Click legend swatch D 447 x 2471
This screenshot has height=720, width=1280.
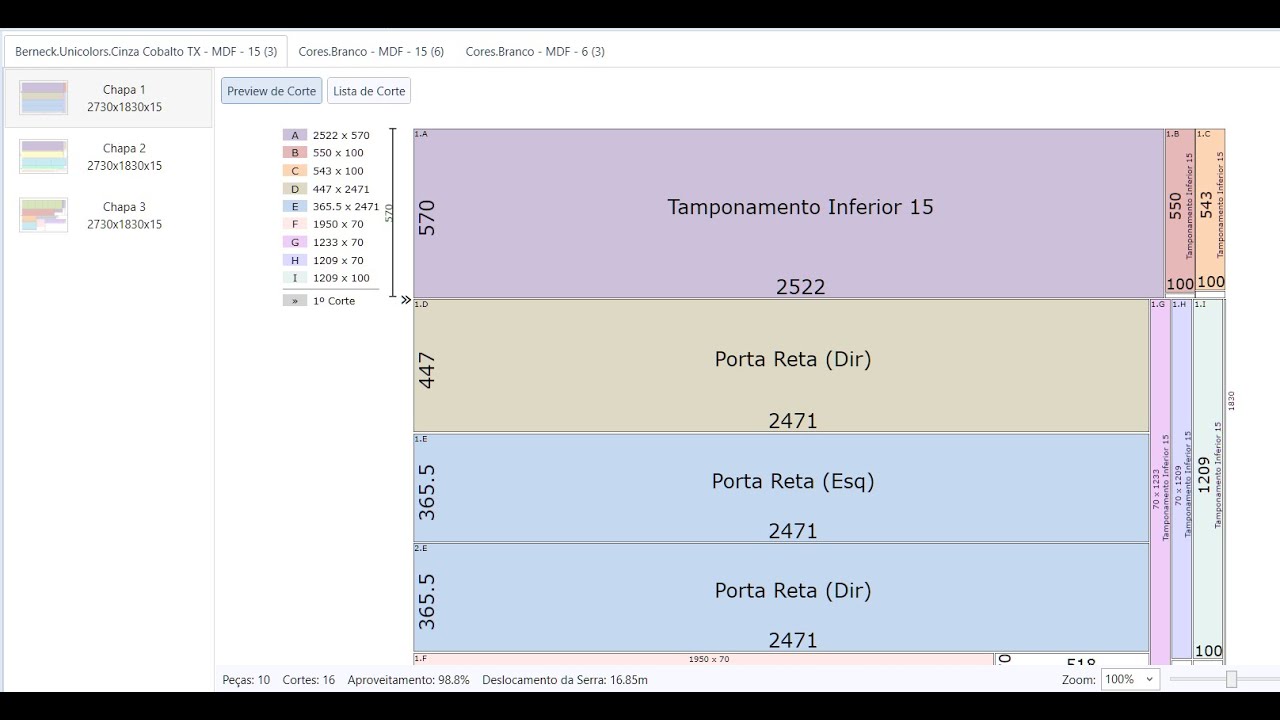(x=295, y=189)
